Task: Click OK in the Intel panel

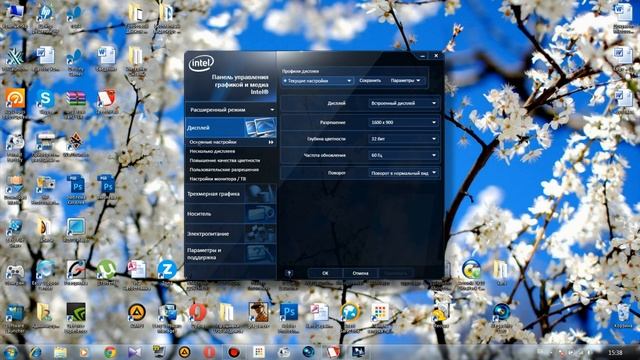Action: click(x=325, y=273)
